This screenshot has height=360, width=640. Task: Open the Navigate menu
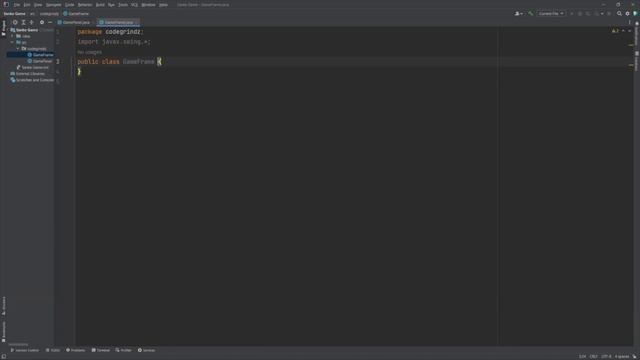pos(53,5)
